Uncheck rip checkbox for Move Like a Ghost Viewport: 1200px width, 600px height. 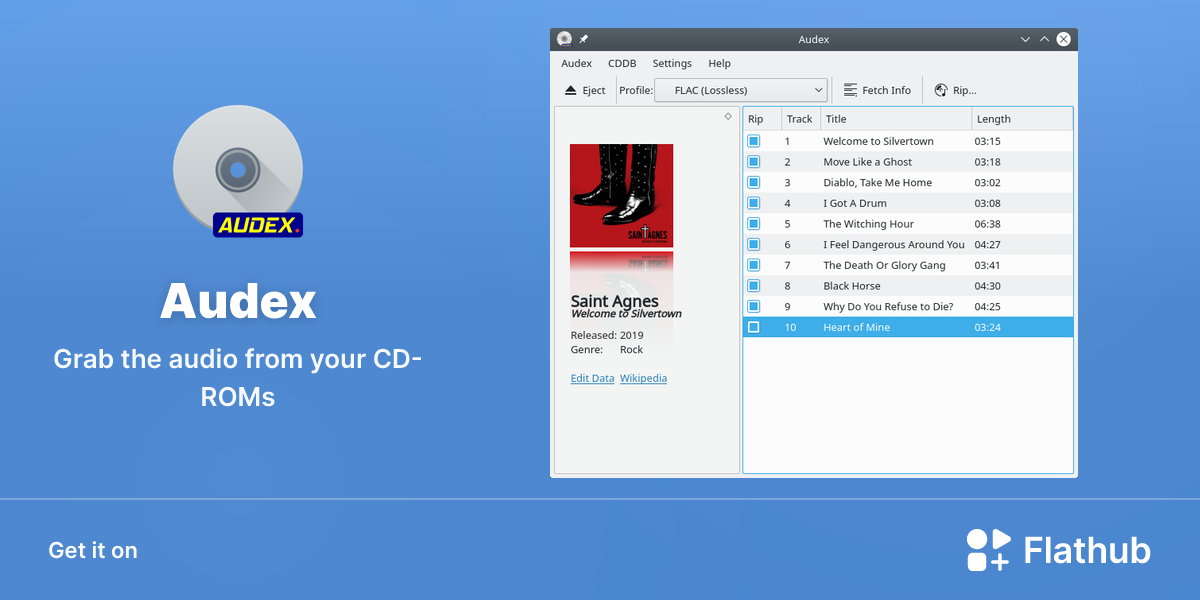tap(754, 162)
